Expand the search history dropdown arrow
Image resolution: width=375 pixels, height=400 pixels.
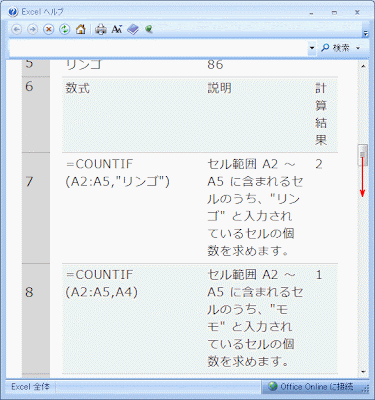coord(312,48)
